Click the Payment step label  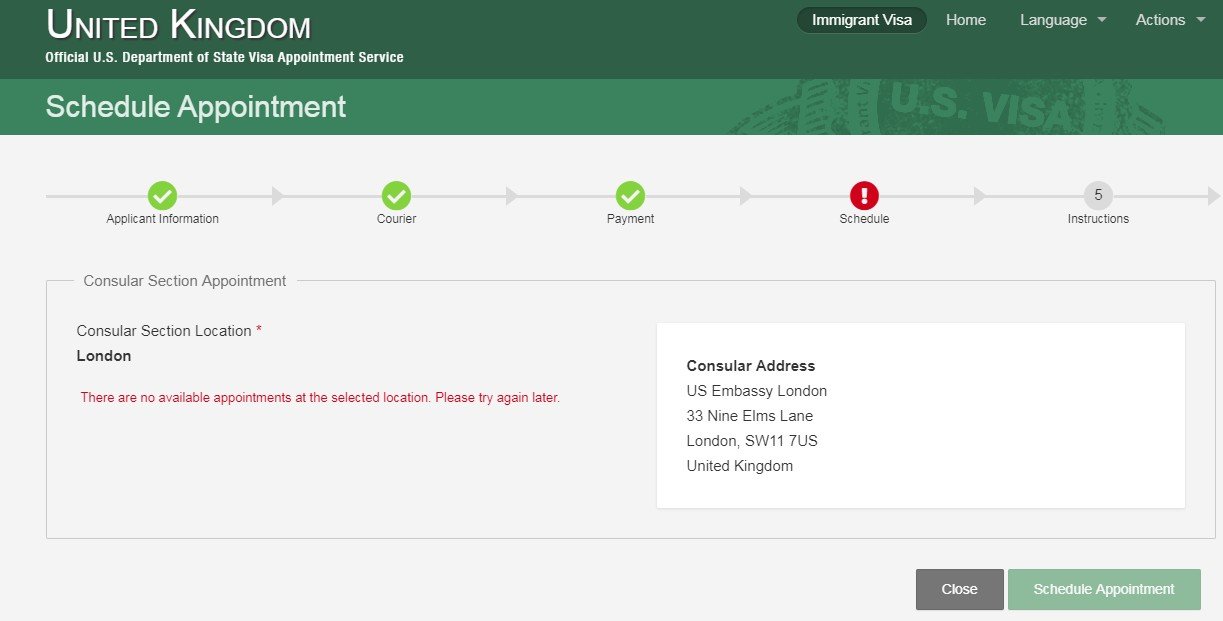pos(631,219)
